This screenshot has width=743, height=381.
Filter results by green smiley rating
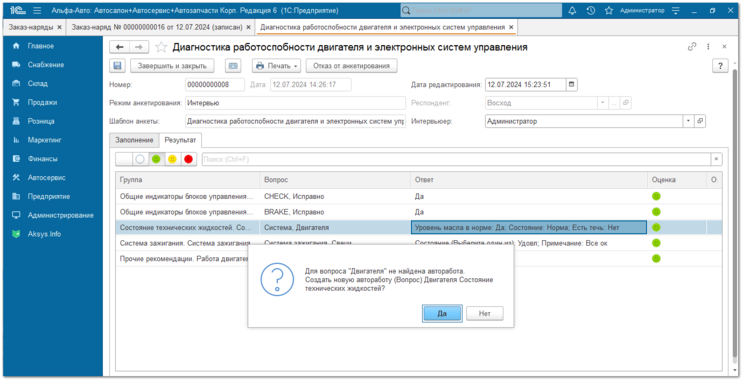156,160
